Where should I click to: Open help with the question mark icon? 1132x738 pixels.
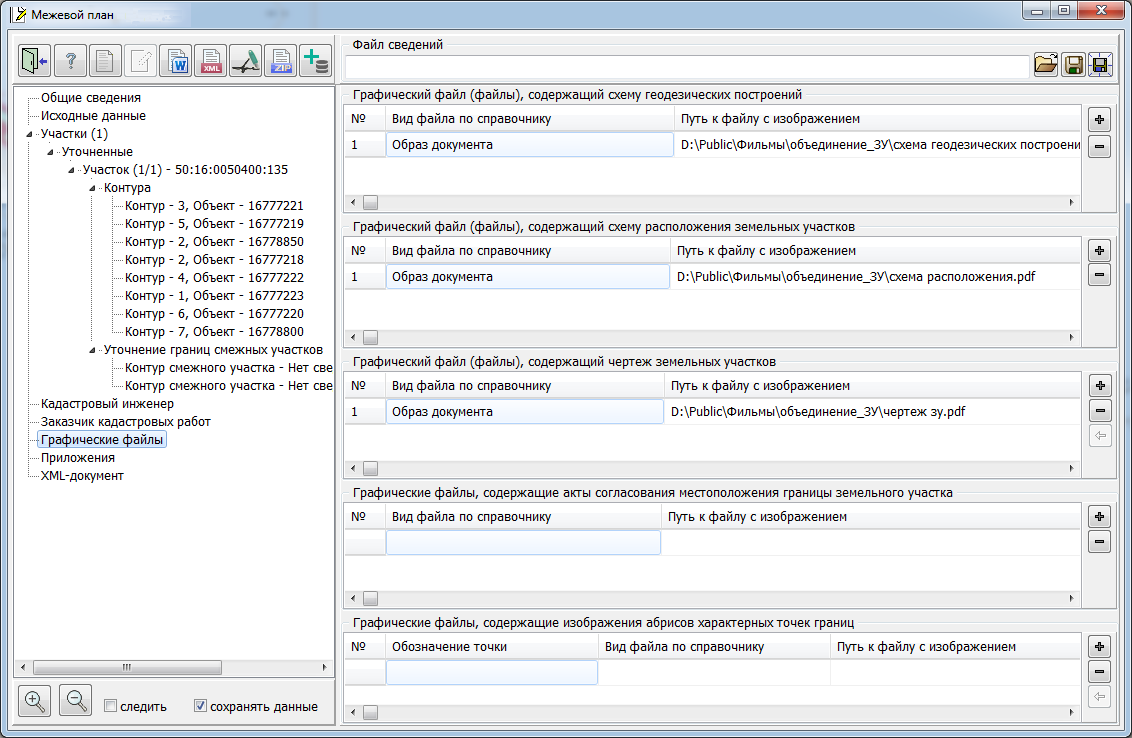(x=70, y=61)
